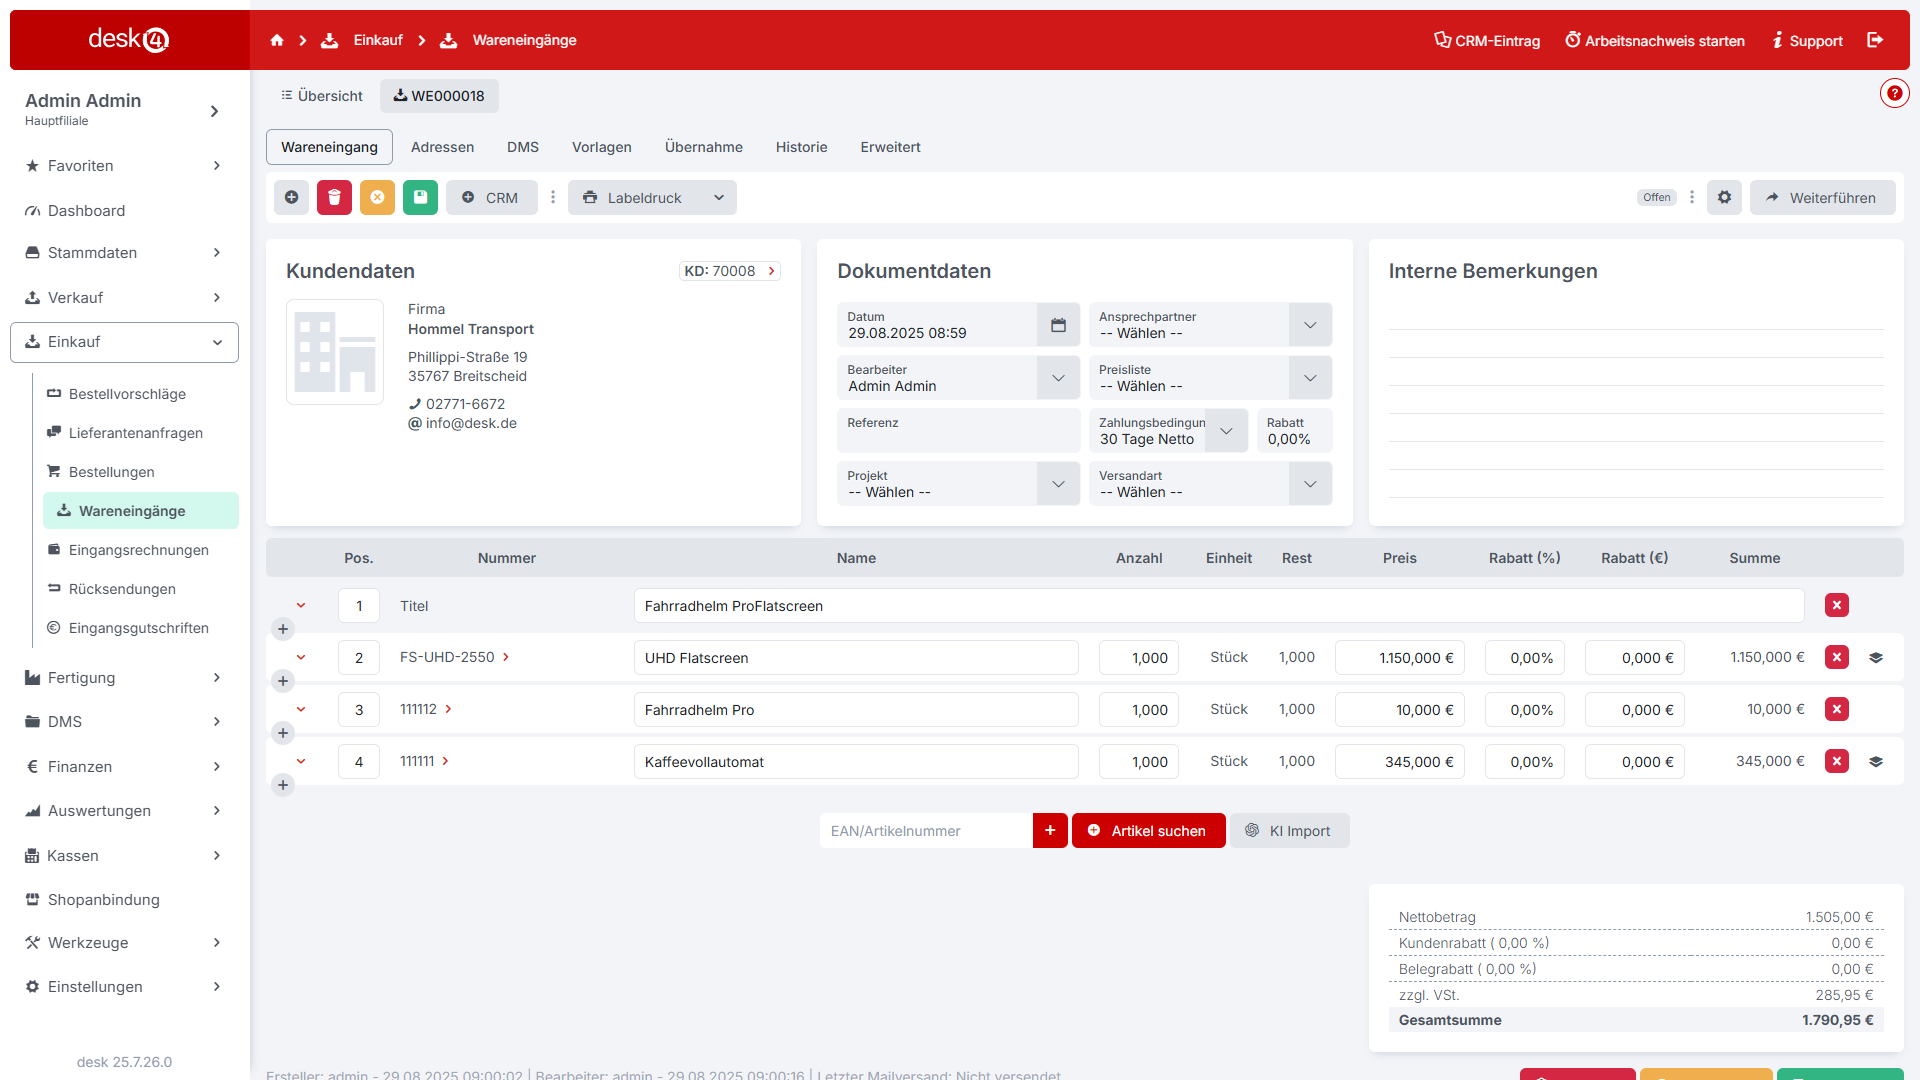The image size is (1920, 1080).
Task: Click the Artikel suchen button
Action: [1148, 831]
